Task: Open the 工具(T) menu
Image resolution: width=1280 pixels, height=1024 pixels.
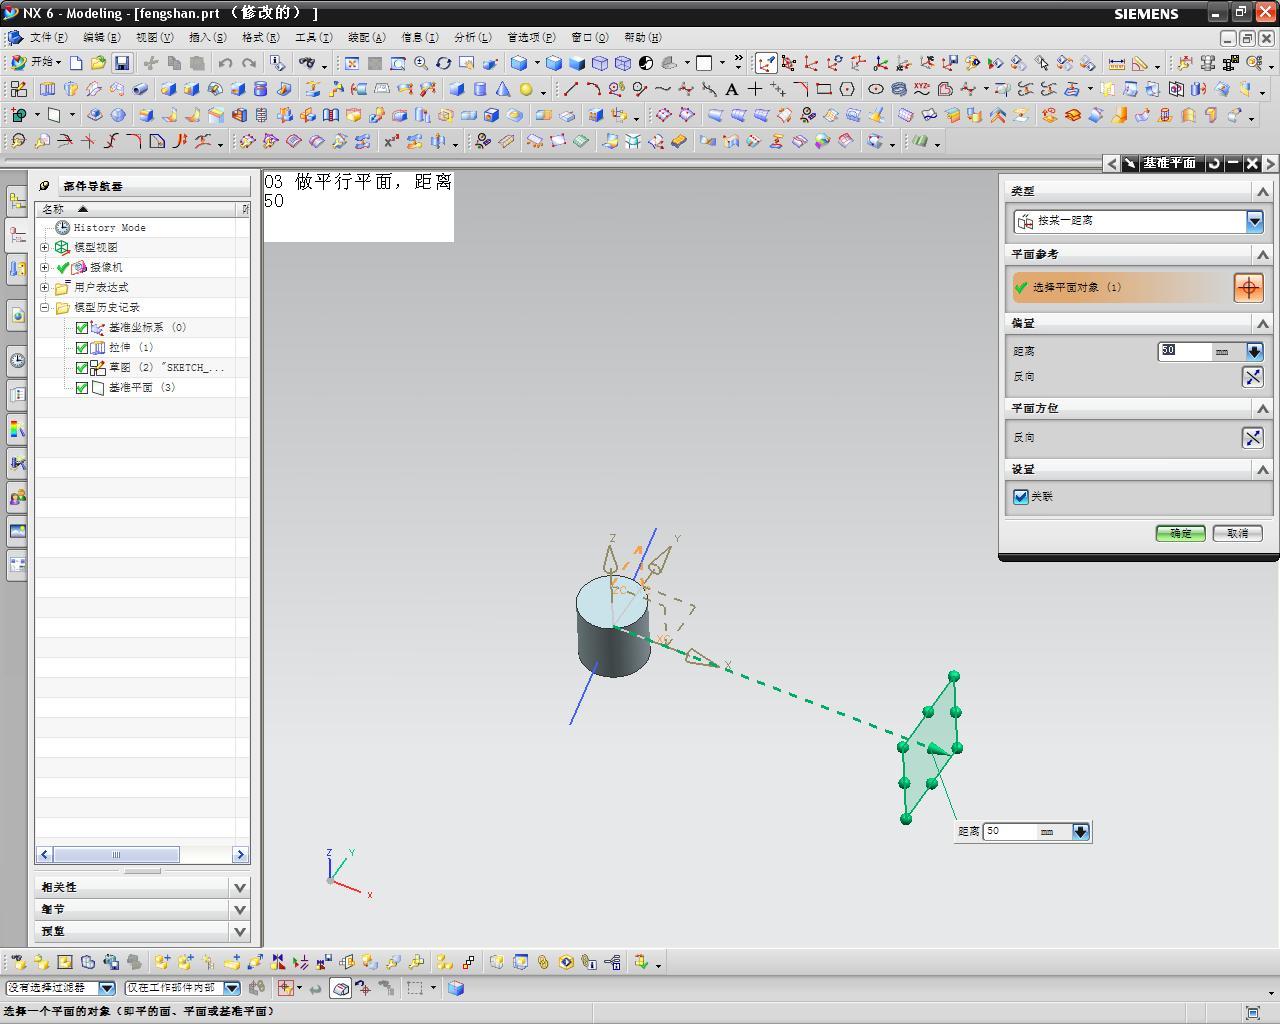Action: click(313, 37)
